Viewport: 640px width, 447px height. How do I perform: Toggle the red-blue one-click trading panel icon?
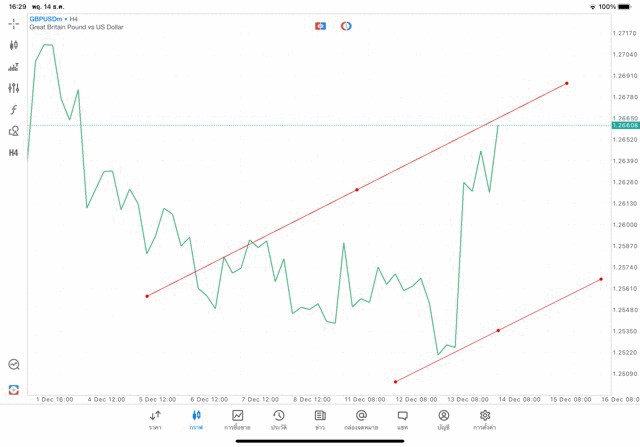tap(321, 26)
